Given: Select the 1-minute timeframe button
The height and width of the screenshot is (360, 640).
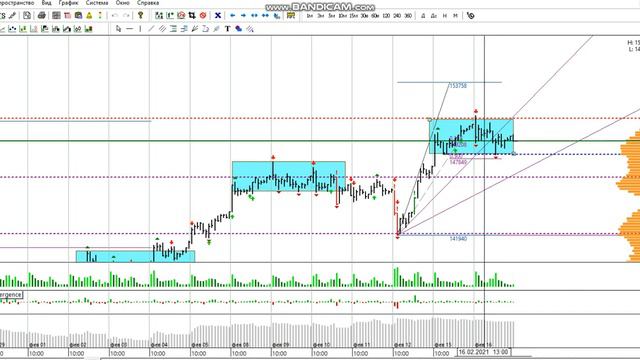Looking at the screenshot, I should point(310,16).
